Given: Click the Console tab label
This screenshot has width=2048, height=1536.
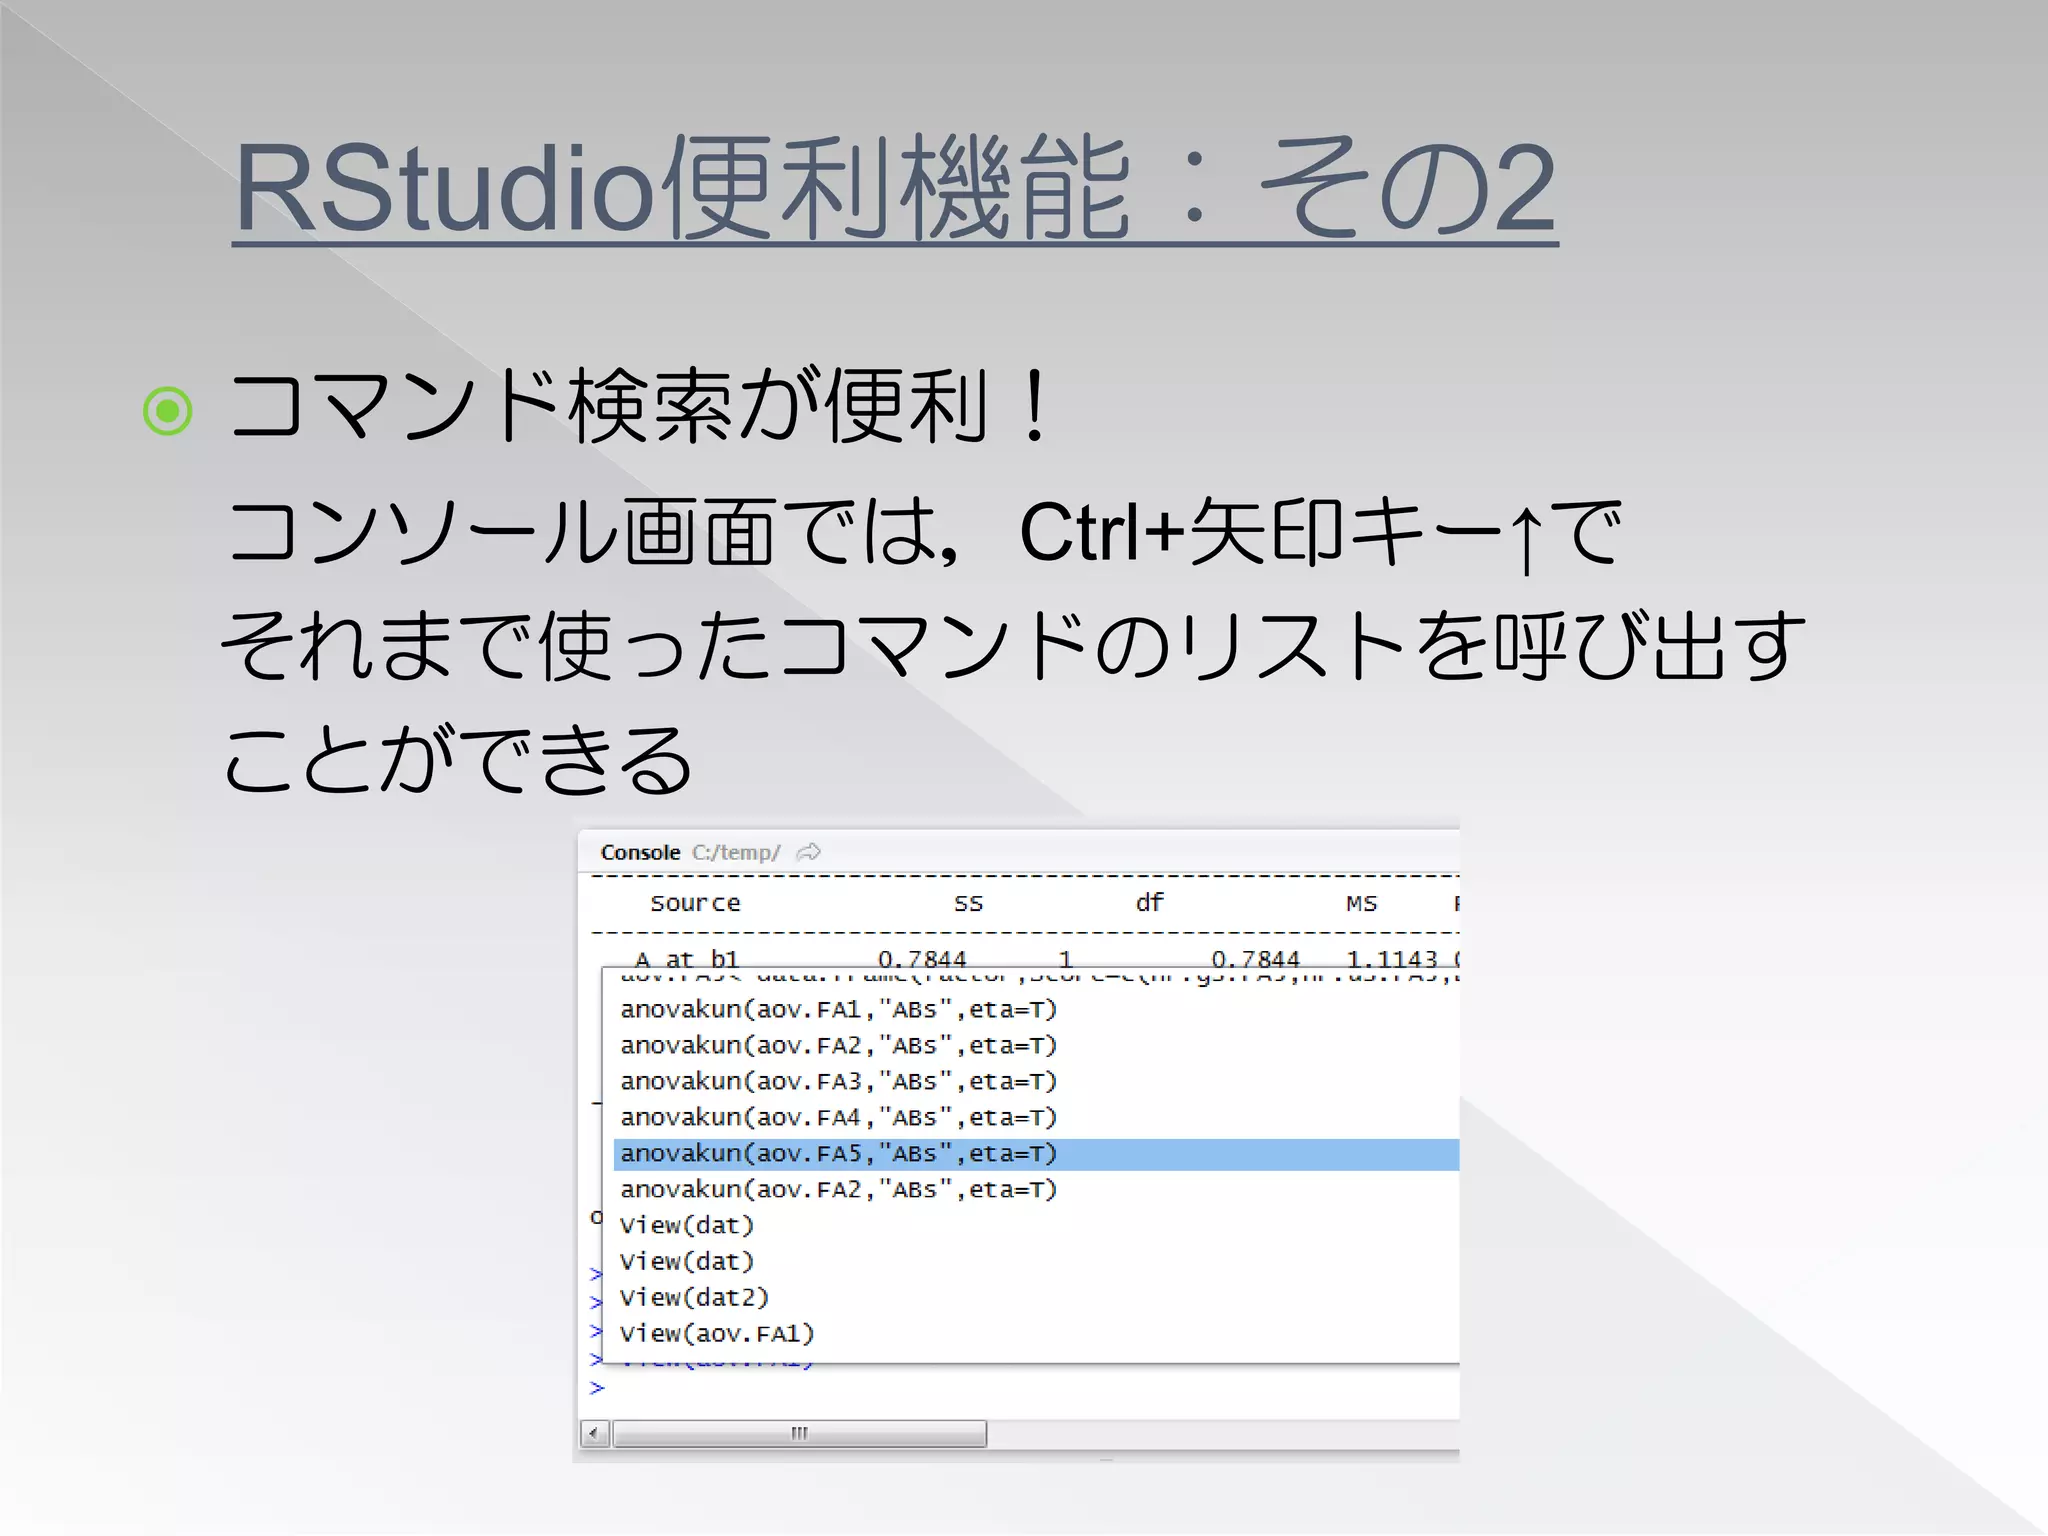Looking at the screenshot, I should (640, 852).
